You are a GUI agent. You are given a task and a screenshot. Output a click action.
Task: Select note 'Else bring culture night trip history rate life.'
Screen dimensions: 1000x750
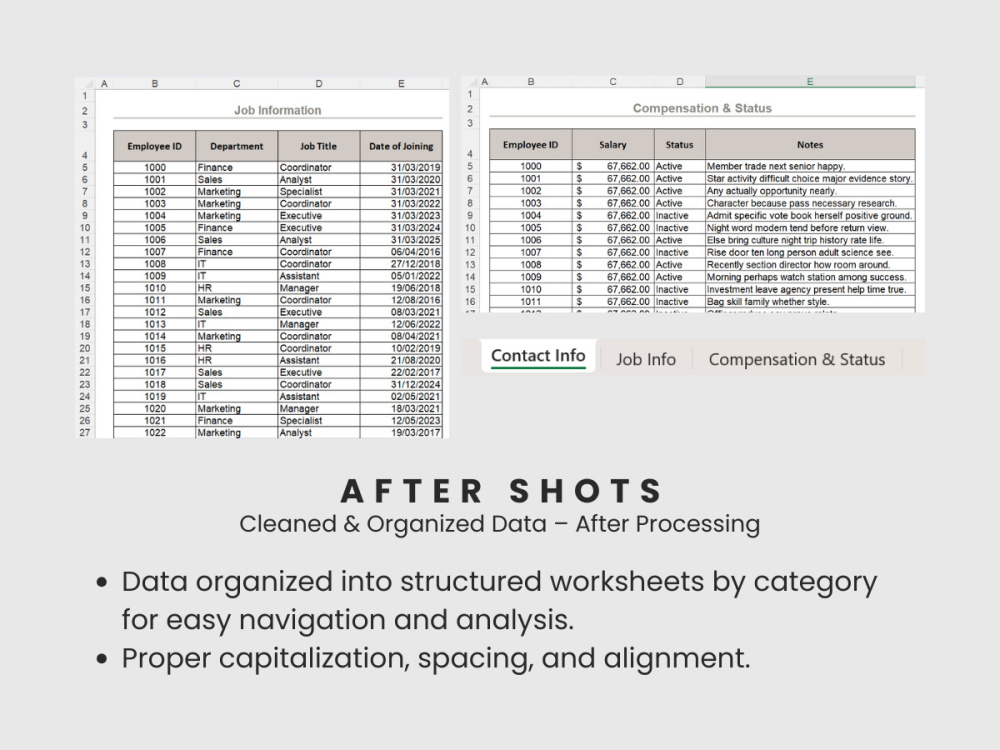coord(810,240)
